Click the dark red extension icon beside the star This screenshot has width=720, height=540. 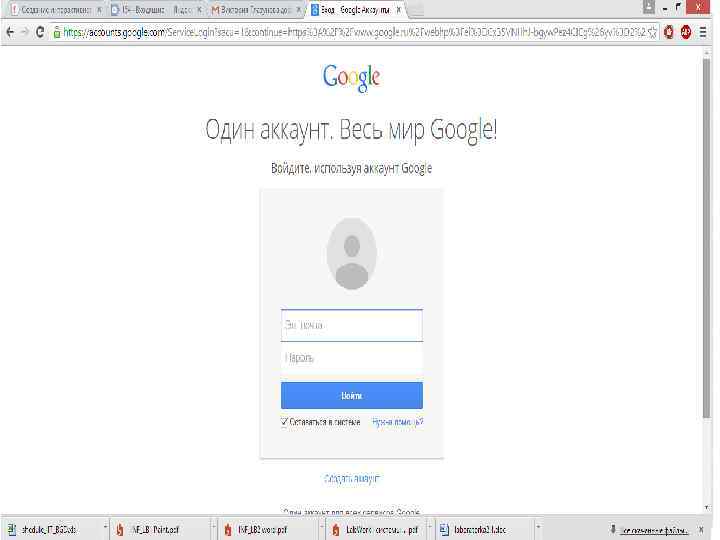coord(669,32)
